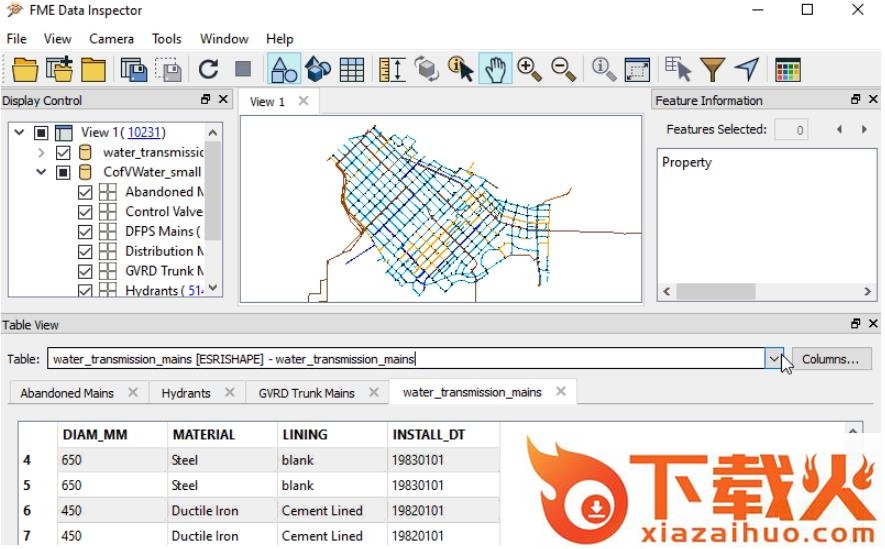Click the Zoom to Full Extent icon

637,70
